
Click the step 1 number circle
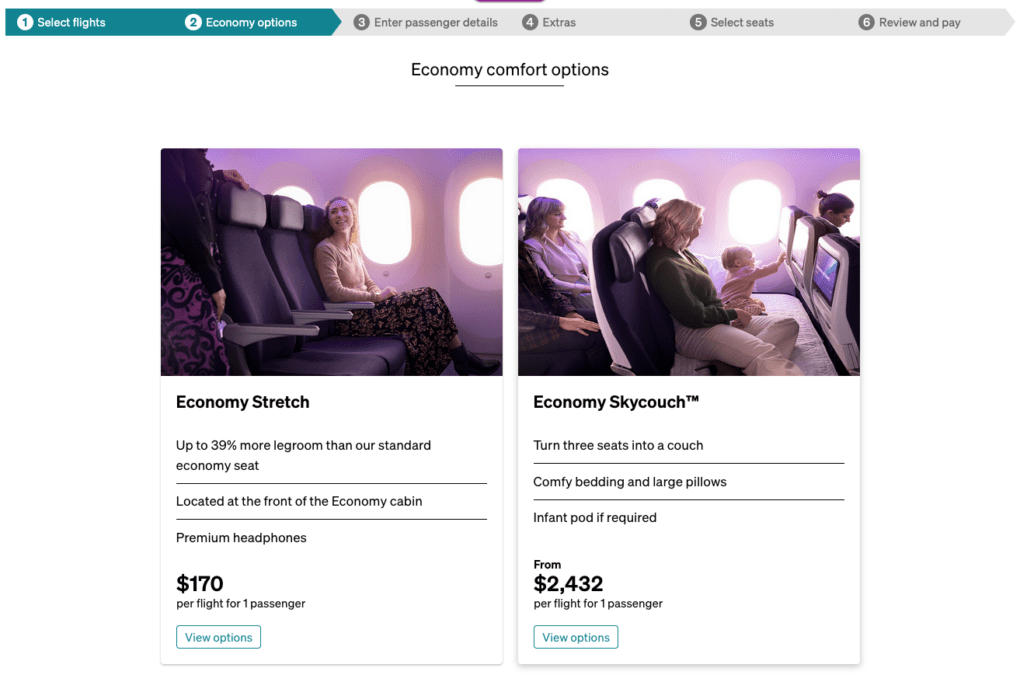tap(25, 22)
